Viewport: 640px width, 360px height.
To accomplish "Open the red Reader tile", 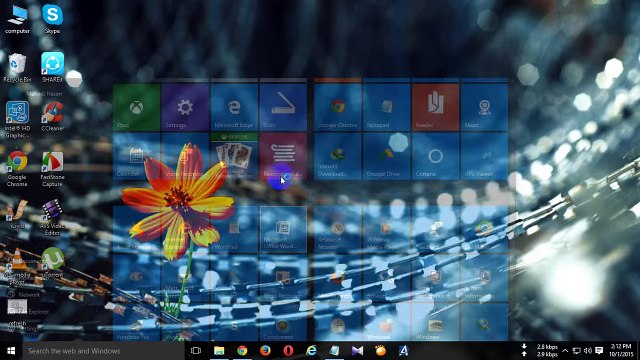I will pyautogui.click(x=436, y=107).
